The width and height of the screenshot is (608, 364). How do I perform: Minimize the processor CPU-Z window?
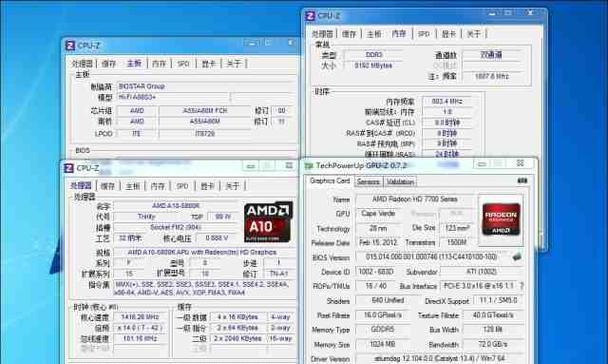point(250,166)
